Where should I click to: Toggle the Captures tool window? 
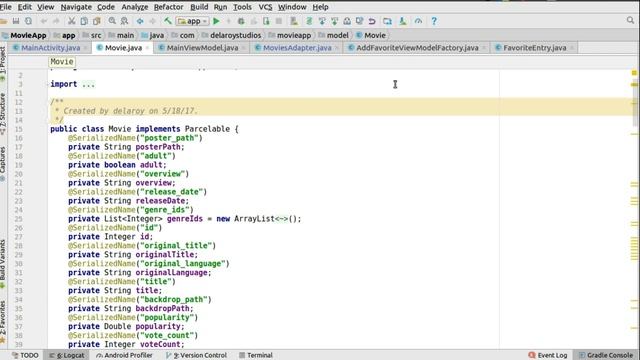pyautogui.click(x=3, y=163)
